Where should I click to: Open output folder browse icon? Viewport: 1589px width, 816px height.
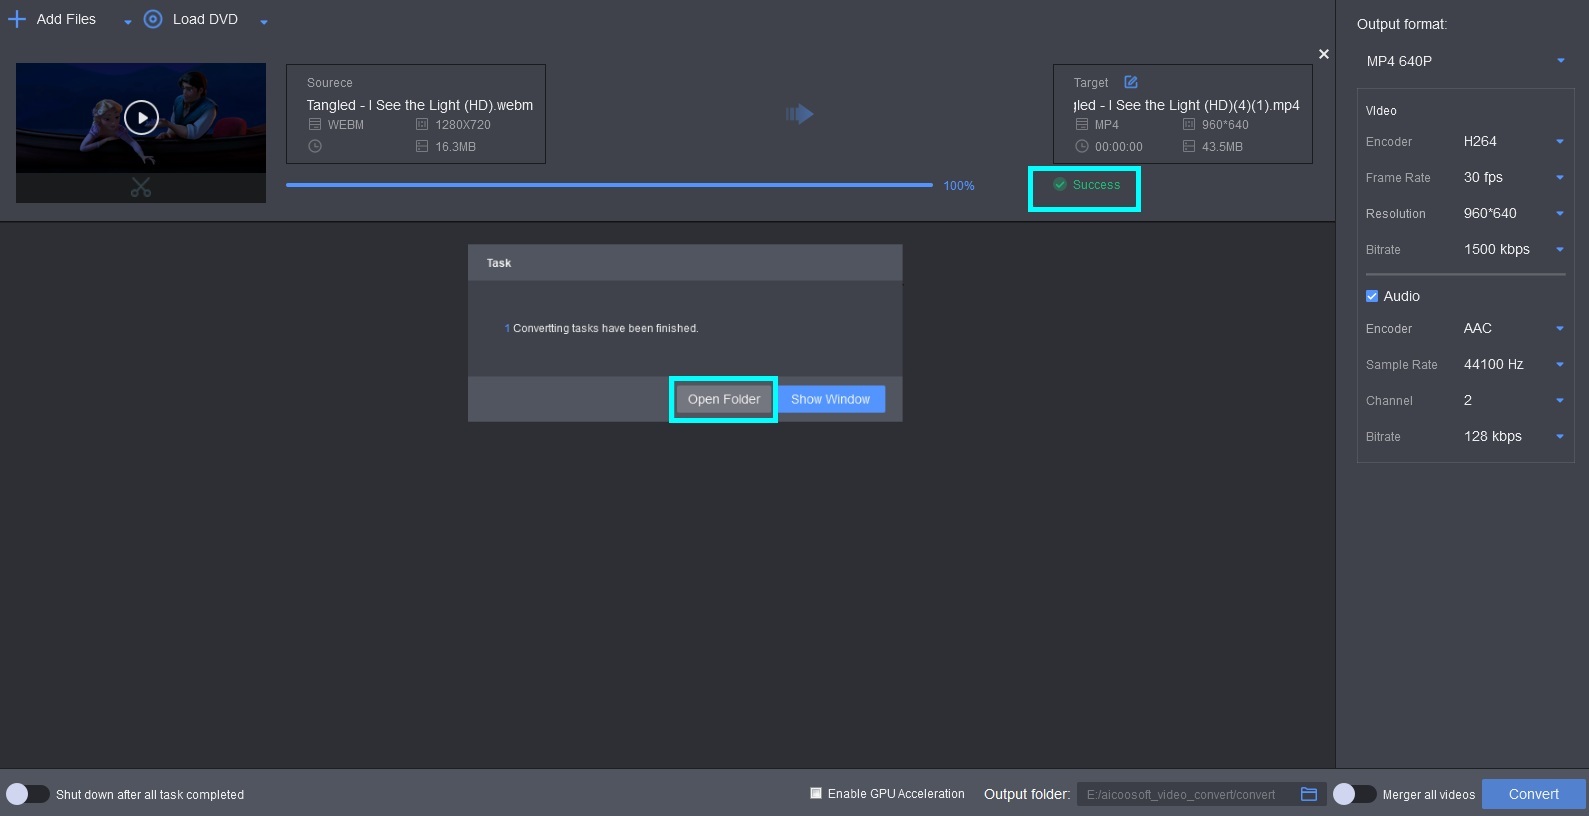click(x=1309, y=794)
